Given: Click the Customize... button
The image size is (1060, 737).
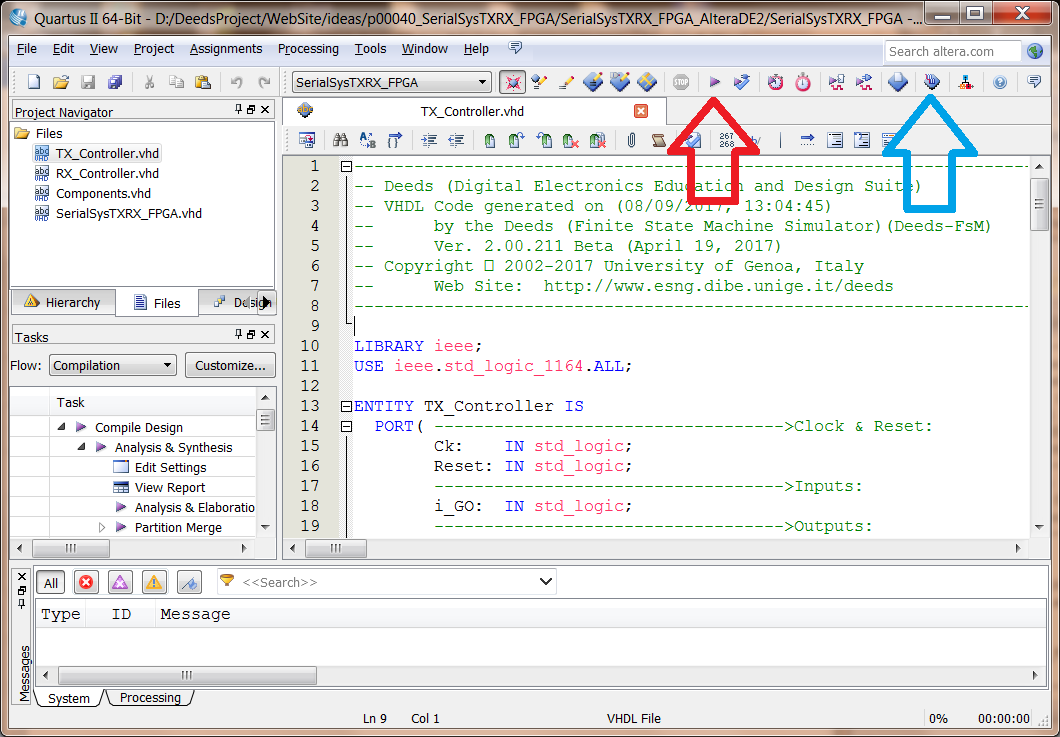Looking at the screenshot, I should point(230,366).
